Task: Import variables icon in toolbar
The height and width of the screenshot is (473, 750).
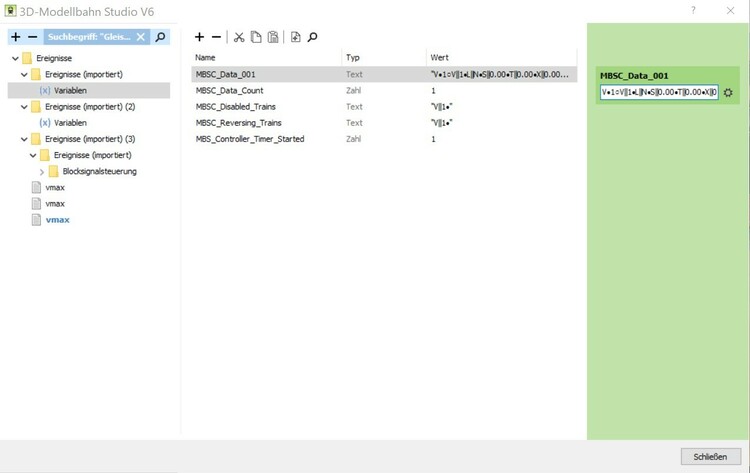Action: pyautogui.click(x=296, y=37)
